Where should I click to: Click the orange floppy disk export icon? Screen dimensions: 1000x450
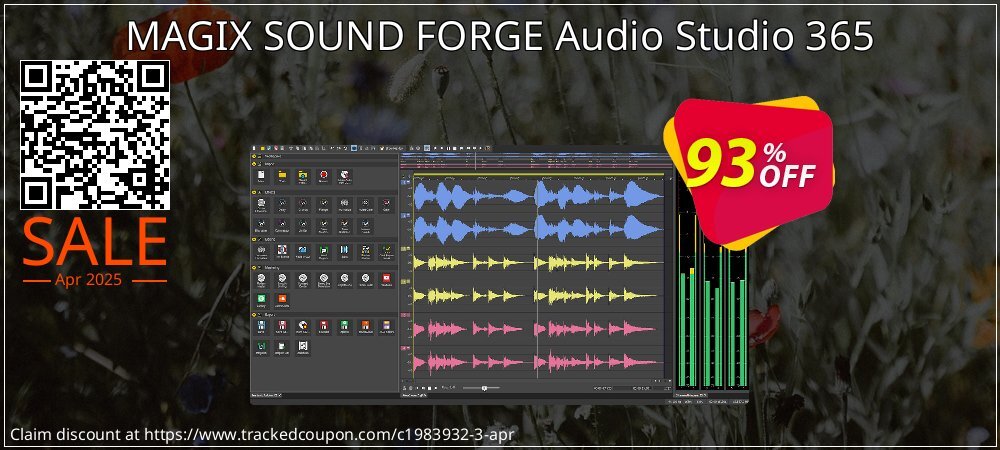point(365,324)
